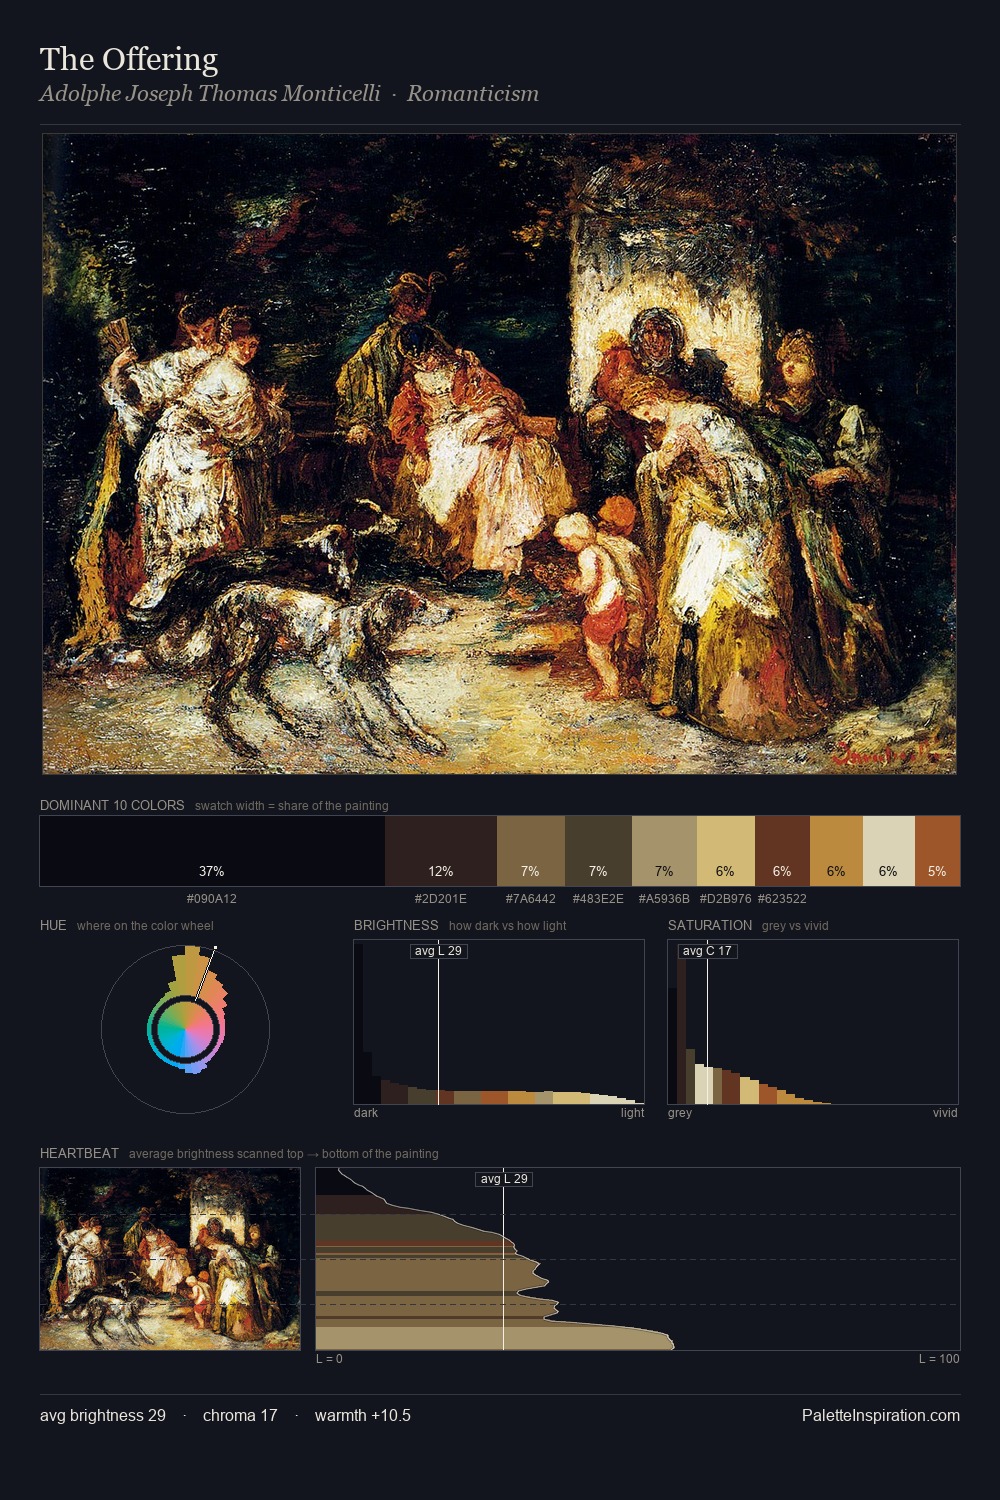
Task: Click the title 'The Offering'
Action: coord(129,60)
